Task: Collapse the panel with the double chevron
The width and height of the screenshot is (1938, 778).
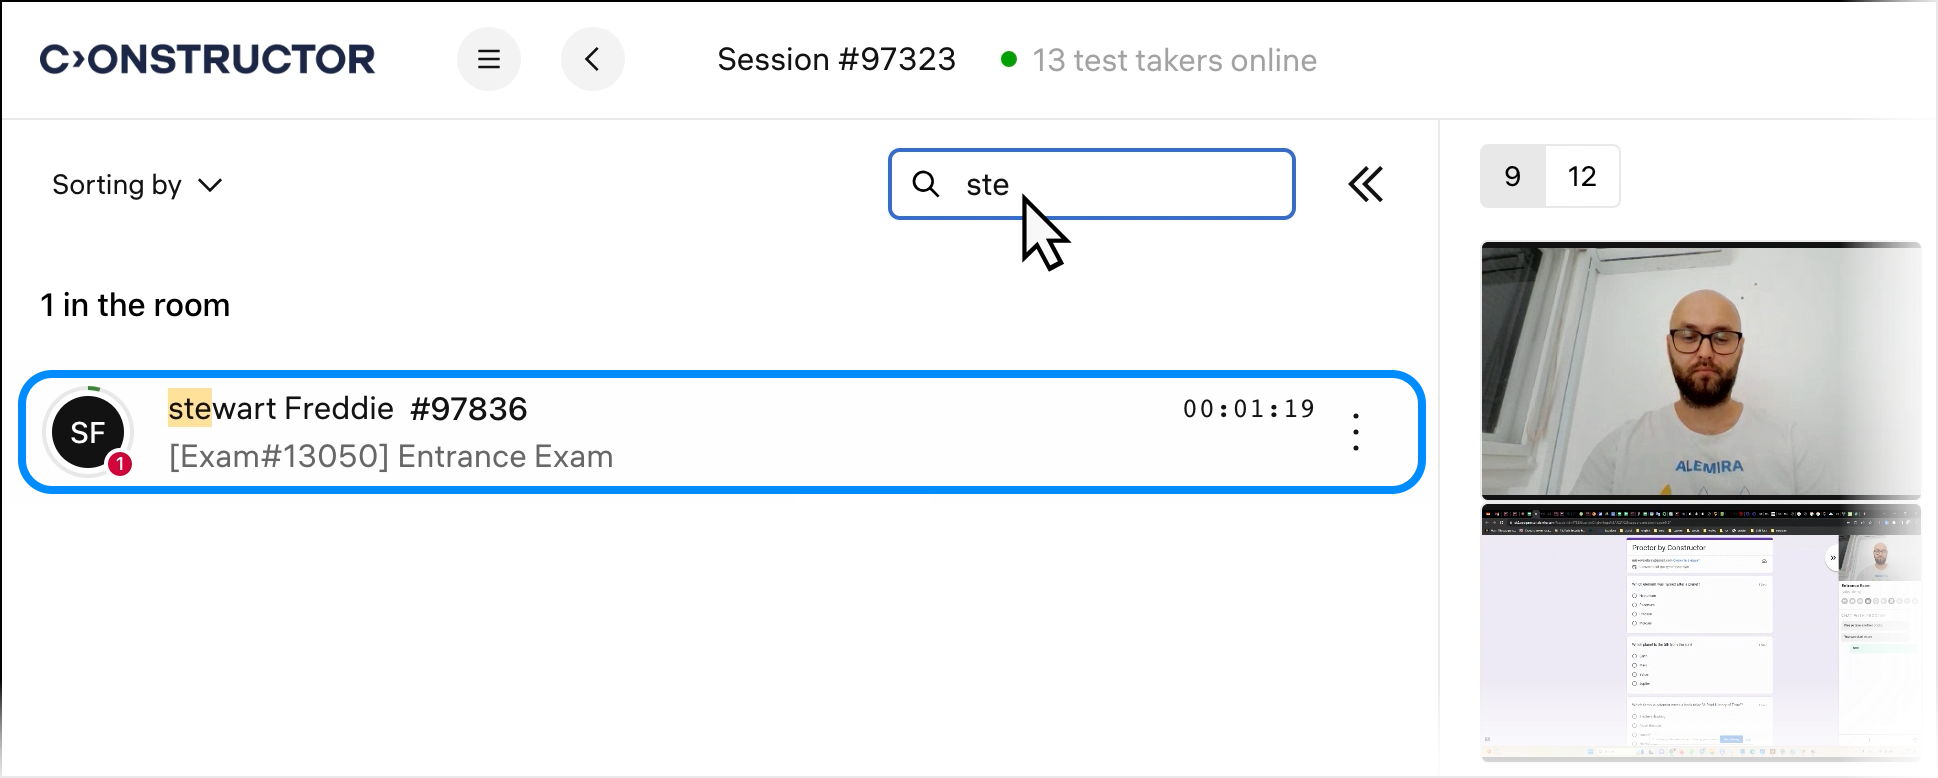Action: (x=1365, y=184)
